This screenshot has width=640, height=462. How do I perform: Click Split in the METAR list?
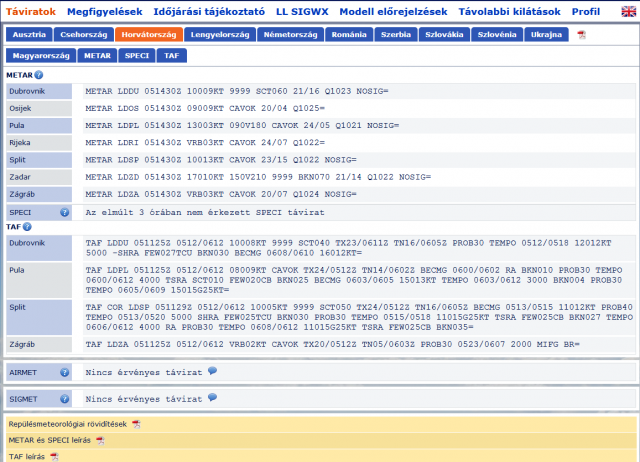[39, 160]
